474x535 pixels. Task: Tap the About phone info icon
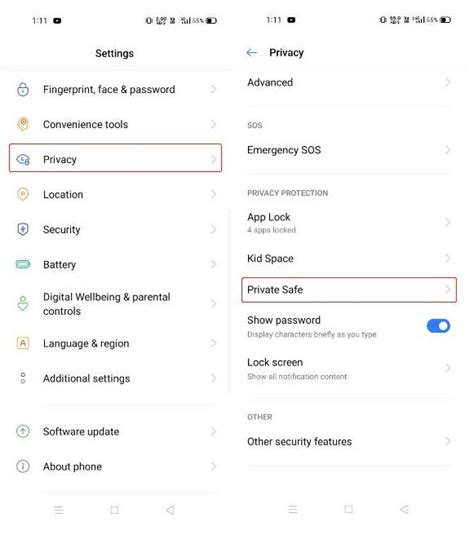tap(23, 466)
